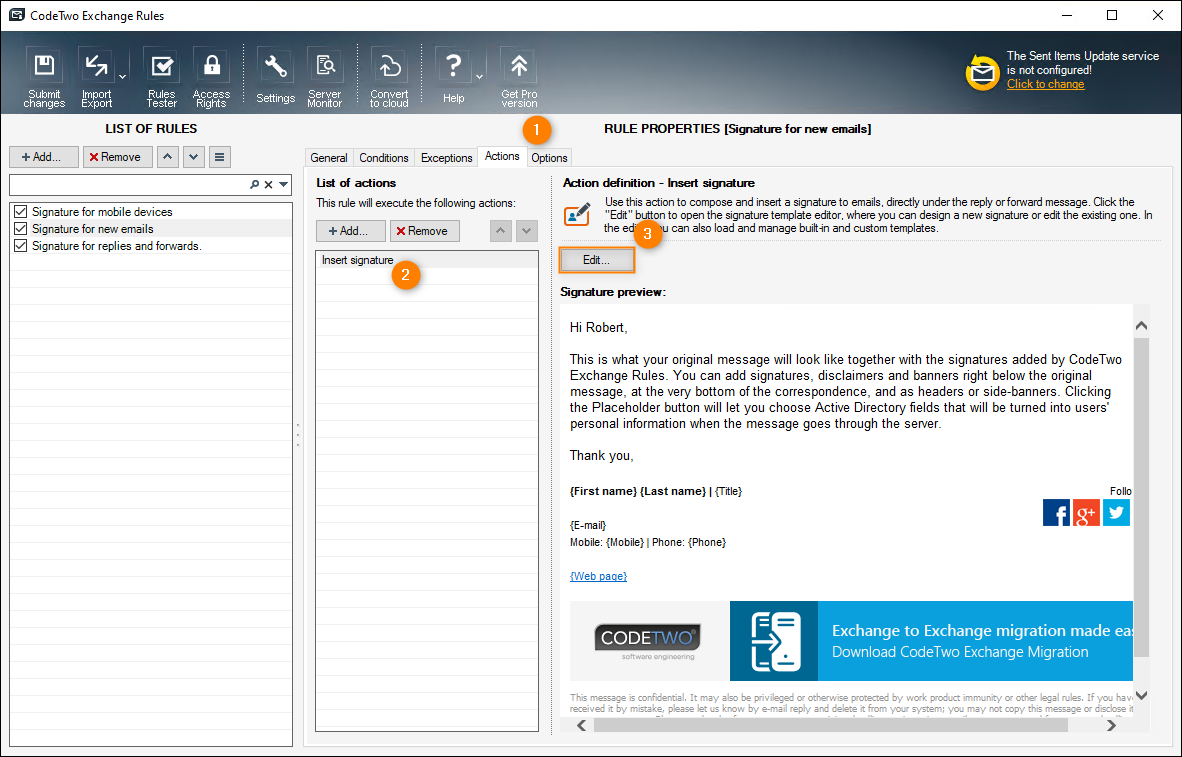Open the Import Export tool
The width and height of the screenshot is (1182, 757).
pos(96,78)
